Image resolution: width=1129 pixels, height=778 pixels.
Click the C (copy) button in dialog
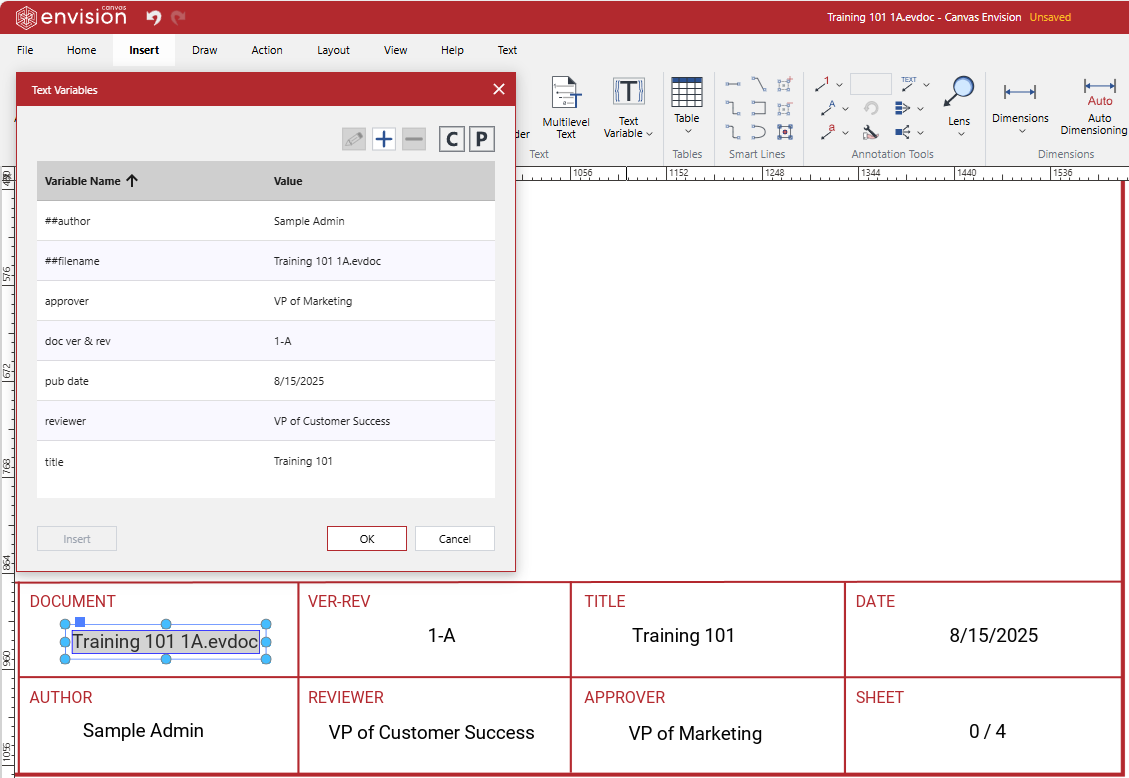[451, 139]
